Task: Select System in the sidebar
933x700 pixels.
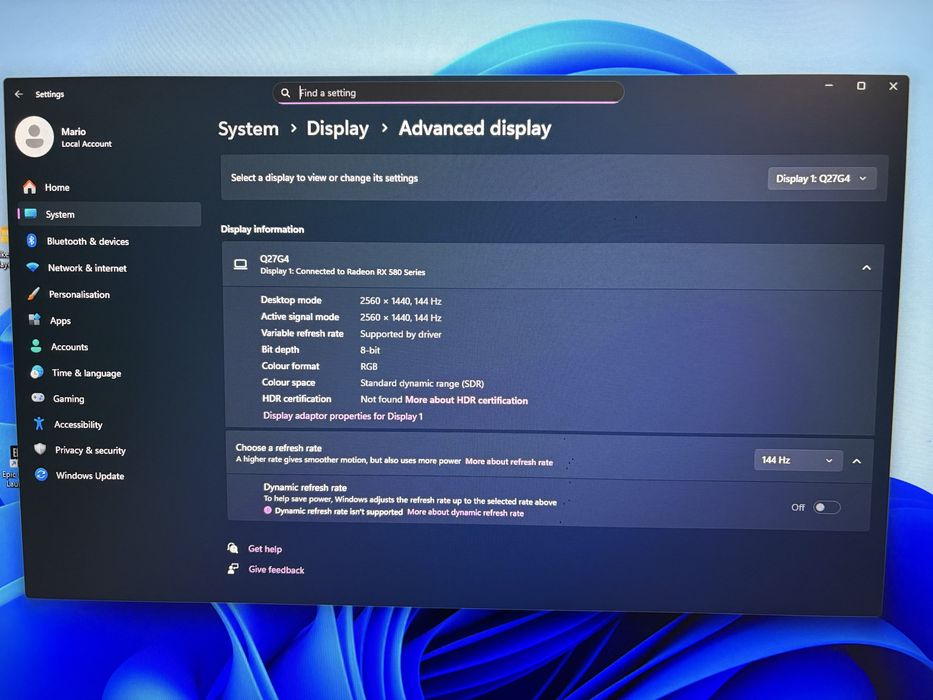Action: pyautogui.click(x=109, y=214)
